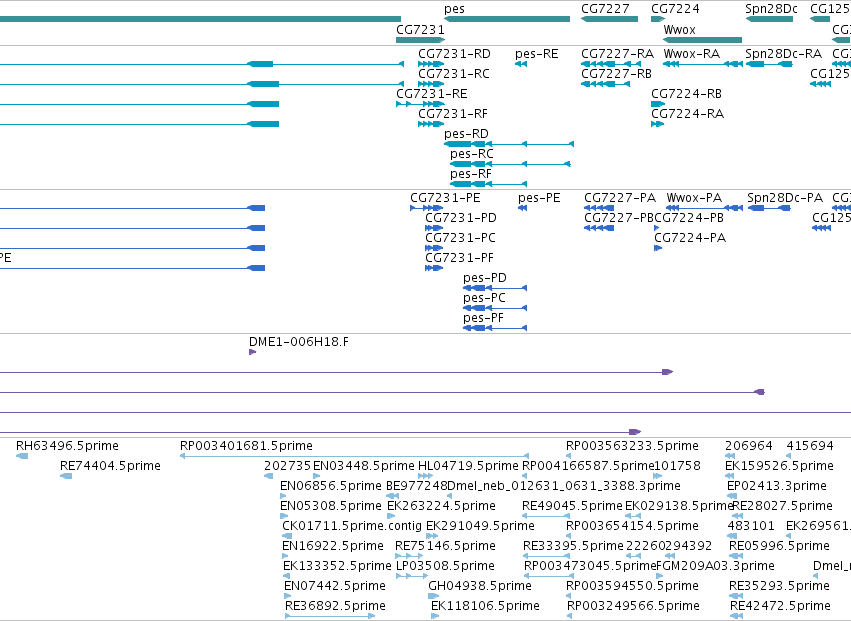The image size is (851, 621).
Task: Open EST label RP003563233.5prime
Action: point(632,446)
